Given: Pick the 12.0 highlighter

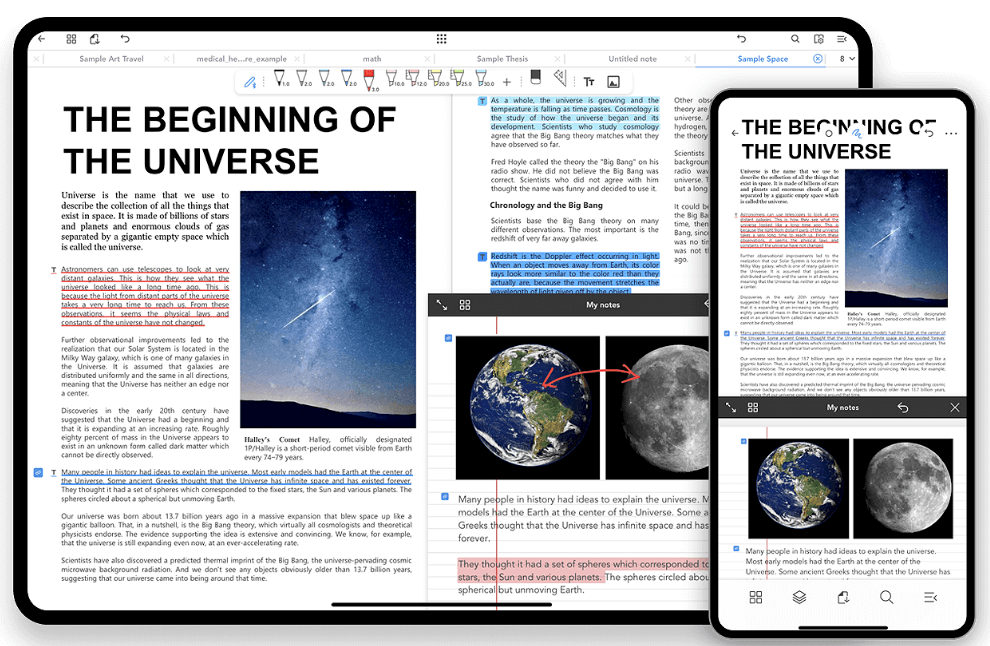Looking at the screenshot, I should [x=415, y=79].
